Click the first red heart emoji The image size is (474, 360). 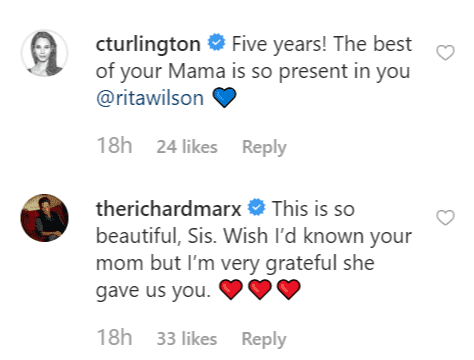click(231, 289)
